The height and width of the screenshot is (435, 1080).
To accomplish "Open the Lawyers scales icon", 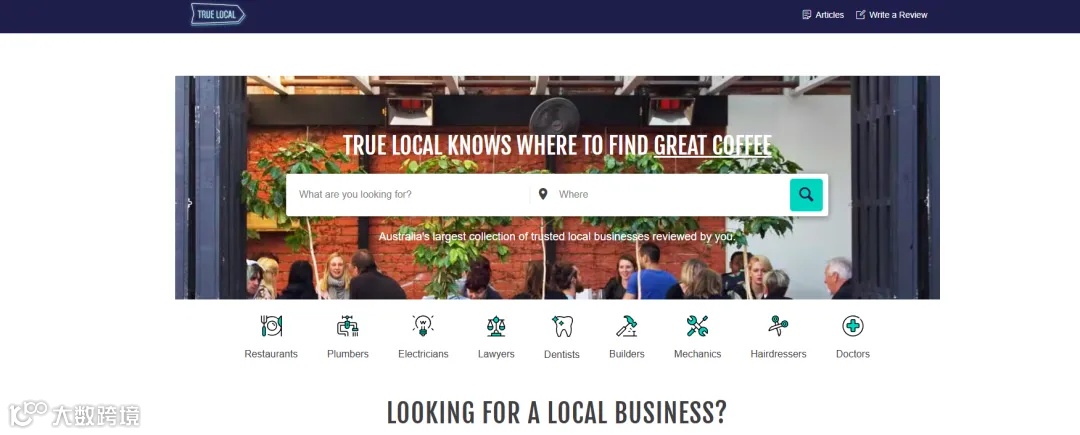I will point(496,326).
